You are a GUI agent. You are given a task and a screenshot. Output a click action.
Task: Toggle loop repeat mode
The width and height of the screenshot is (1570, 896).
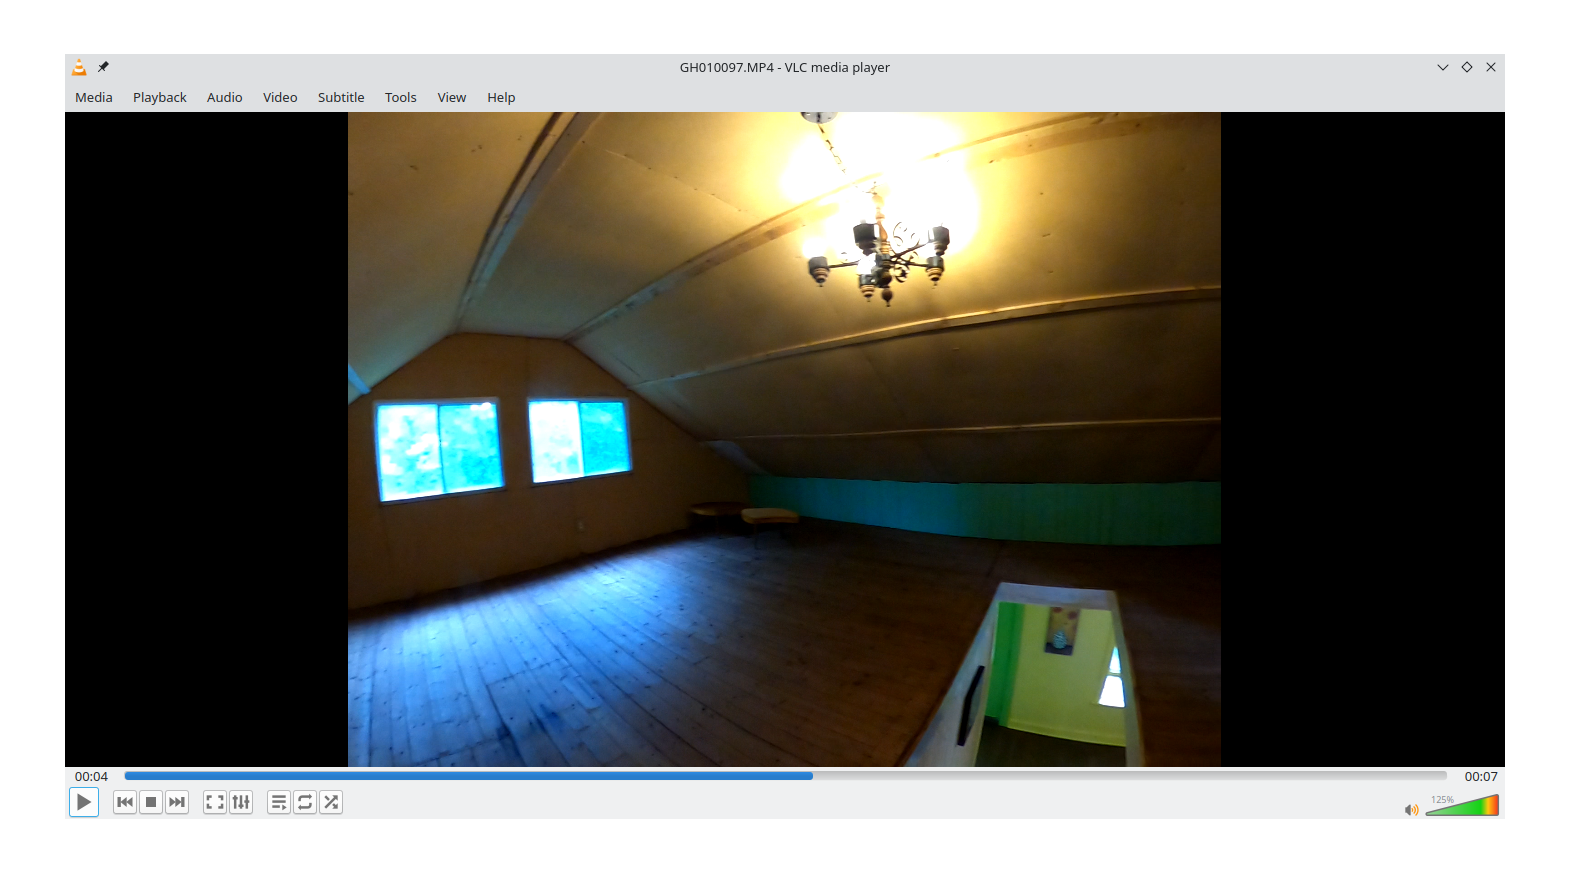pyautogui.click(x=305, y=802)
